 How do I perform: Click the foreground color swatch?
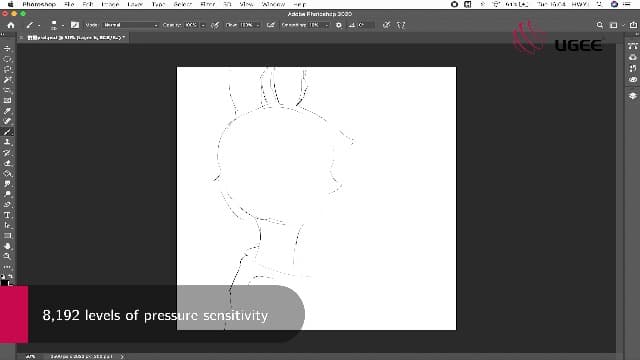[x=4, y=282]
